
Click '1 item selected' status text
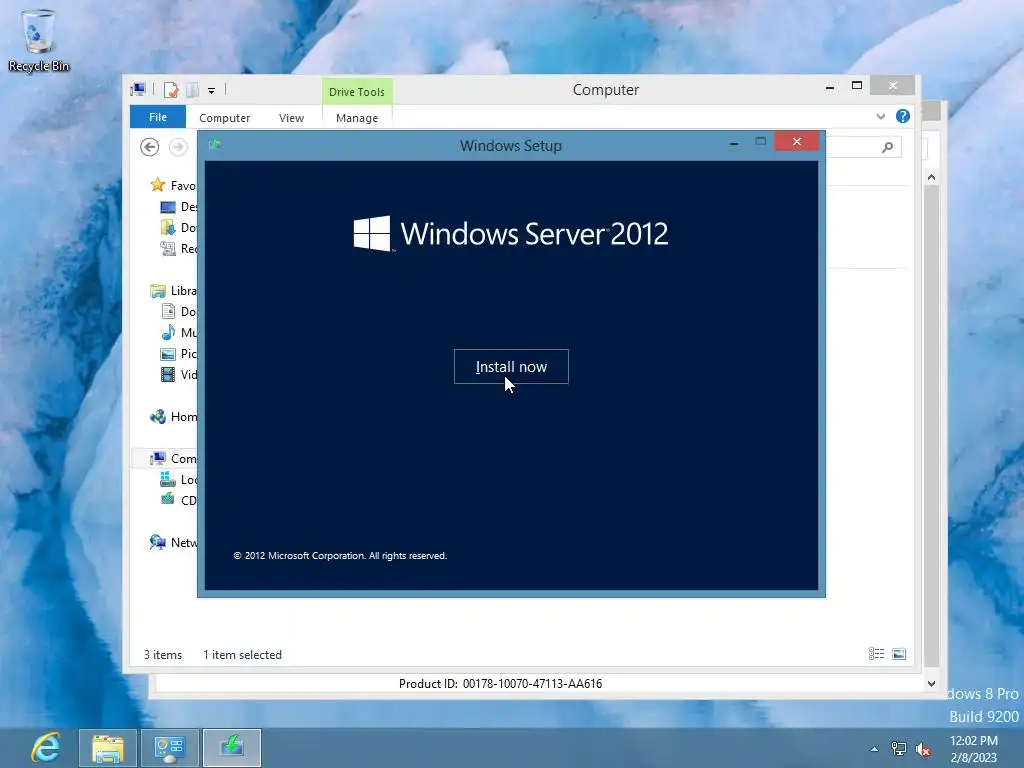point(242,654)
